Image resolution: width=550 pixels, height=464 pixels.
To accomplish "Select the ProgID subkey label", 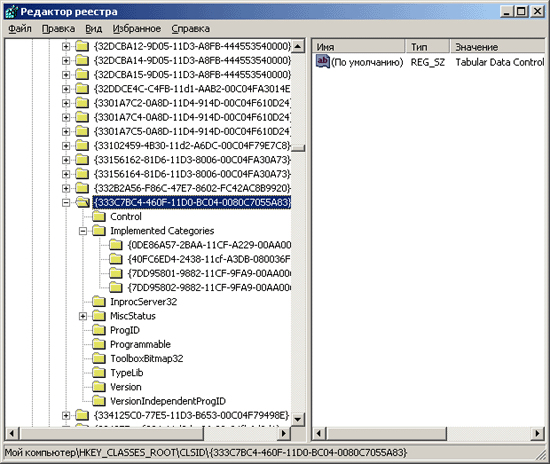I will pyautogui.click(x=125, y=330).
